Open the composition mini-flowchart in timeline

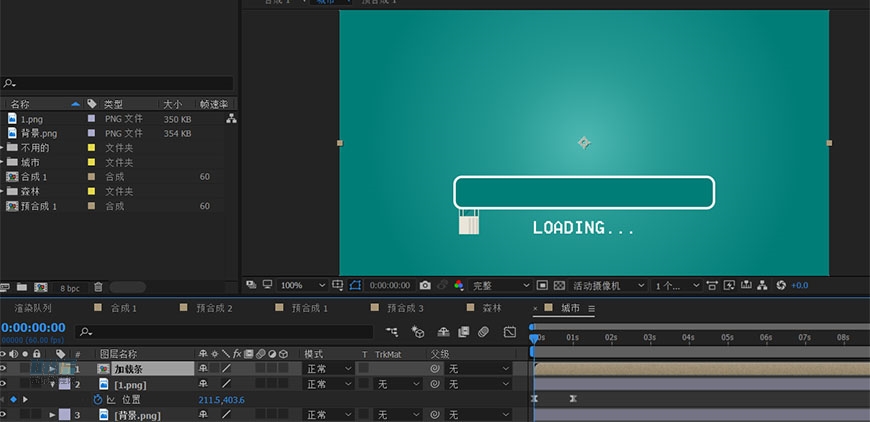click(x=392, y=332)
